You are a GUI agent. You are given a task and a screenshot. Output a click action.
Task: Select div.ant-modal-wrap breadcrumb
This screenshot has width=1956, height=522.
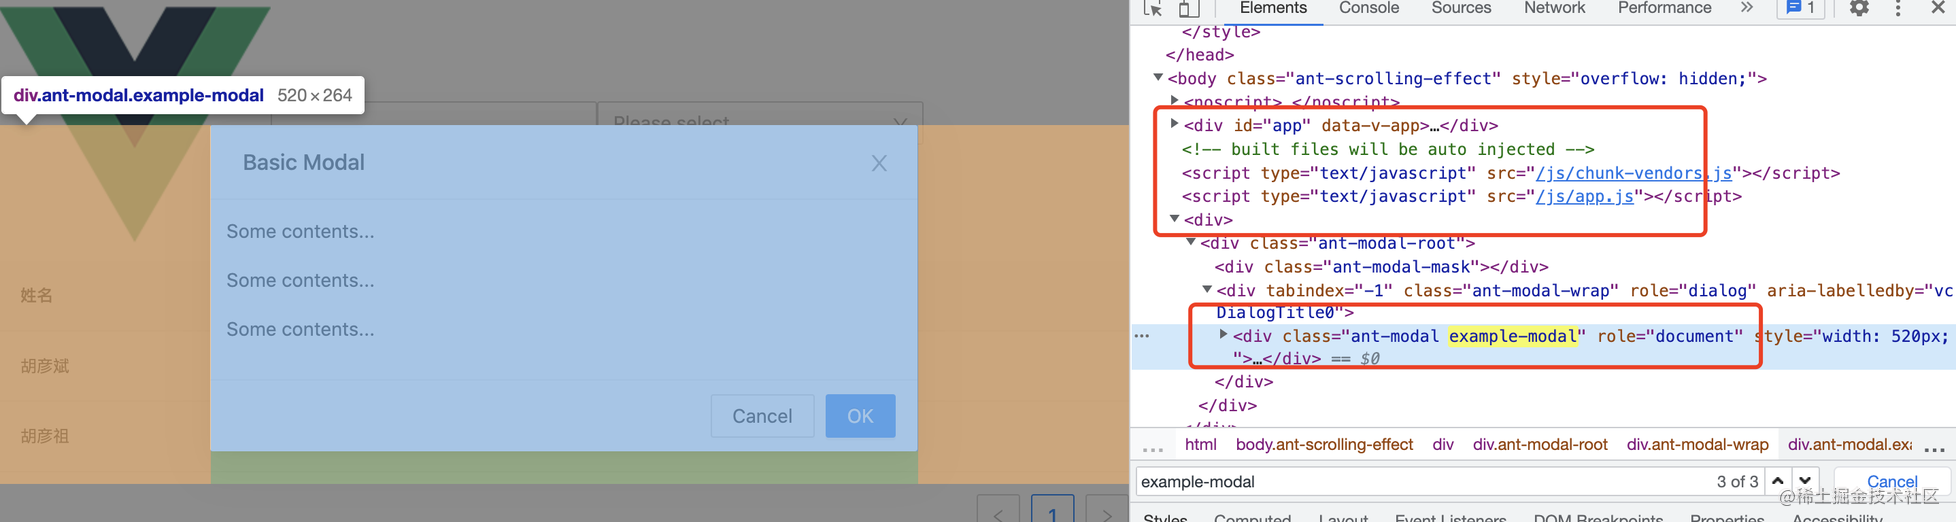[x=1697, y=444]
